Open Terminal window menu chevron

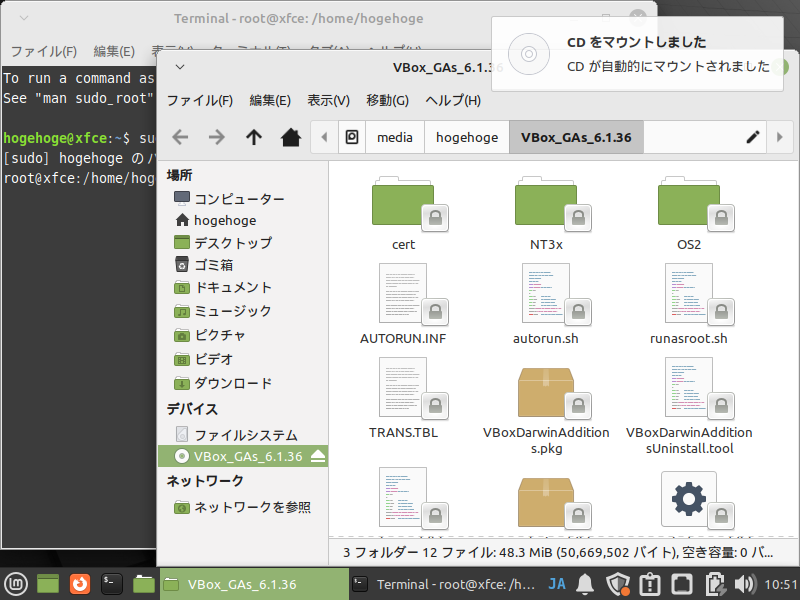click(x=23, y=18)
